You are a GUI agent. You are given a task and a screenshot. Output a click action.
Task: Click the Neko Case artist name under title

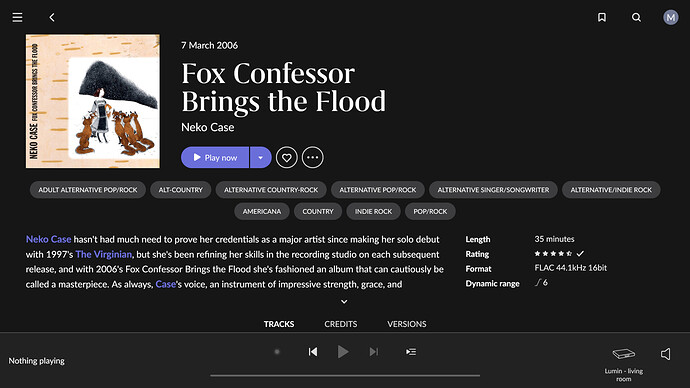coord(208,127)
